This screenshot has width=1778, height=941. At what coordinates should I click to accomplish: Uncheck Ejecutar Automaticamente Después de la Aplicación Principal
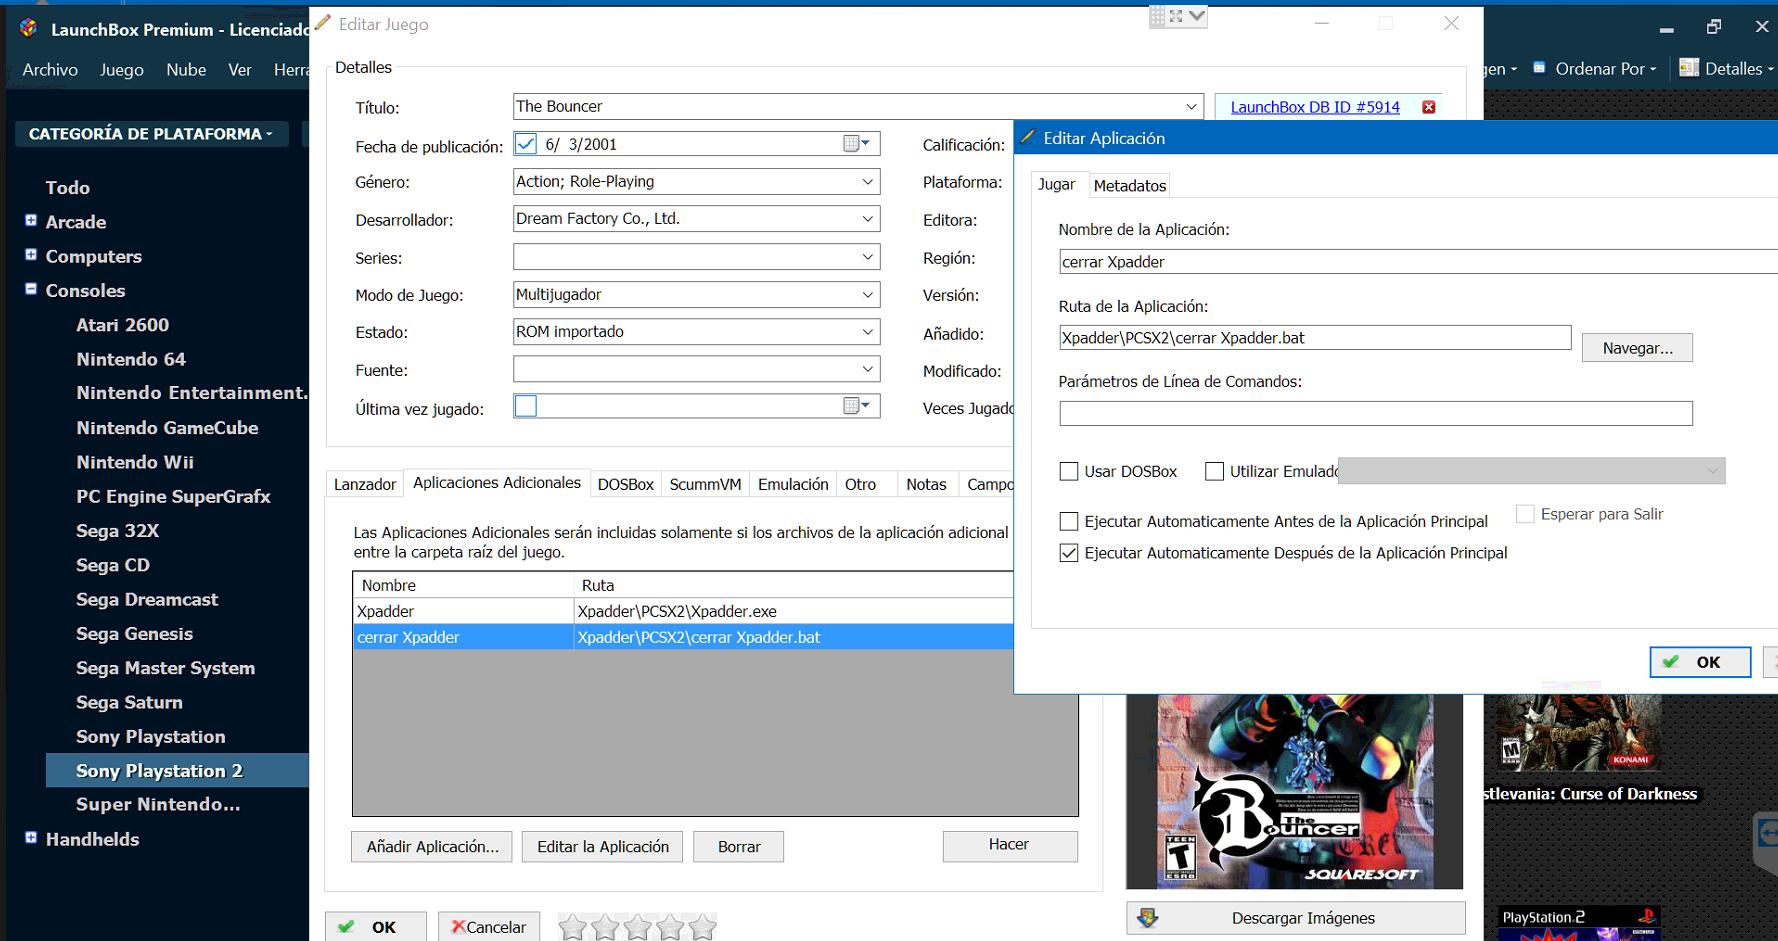1069,553
